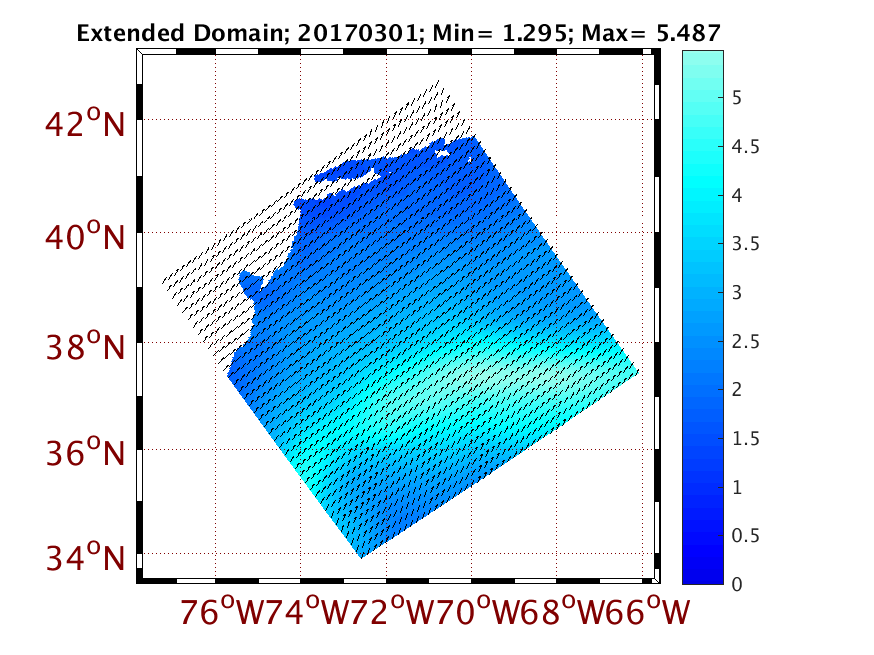The width and height of the screenshot is (874, 655).
Task: Click the '68°W' longitude label
Action: 564,612
